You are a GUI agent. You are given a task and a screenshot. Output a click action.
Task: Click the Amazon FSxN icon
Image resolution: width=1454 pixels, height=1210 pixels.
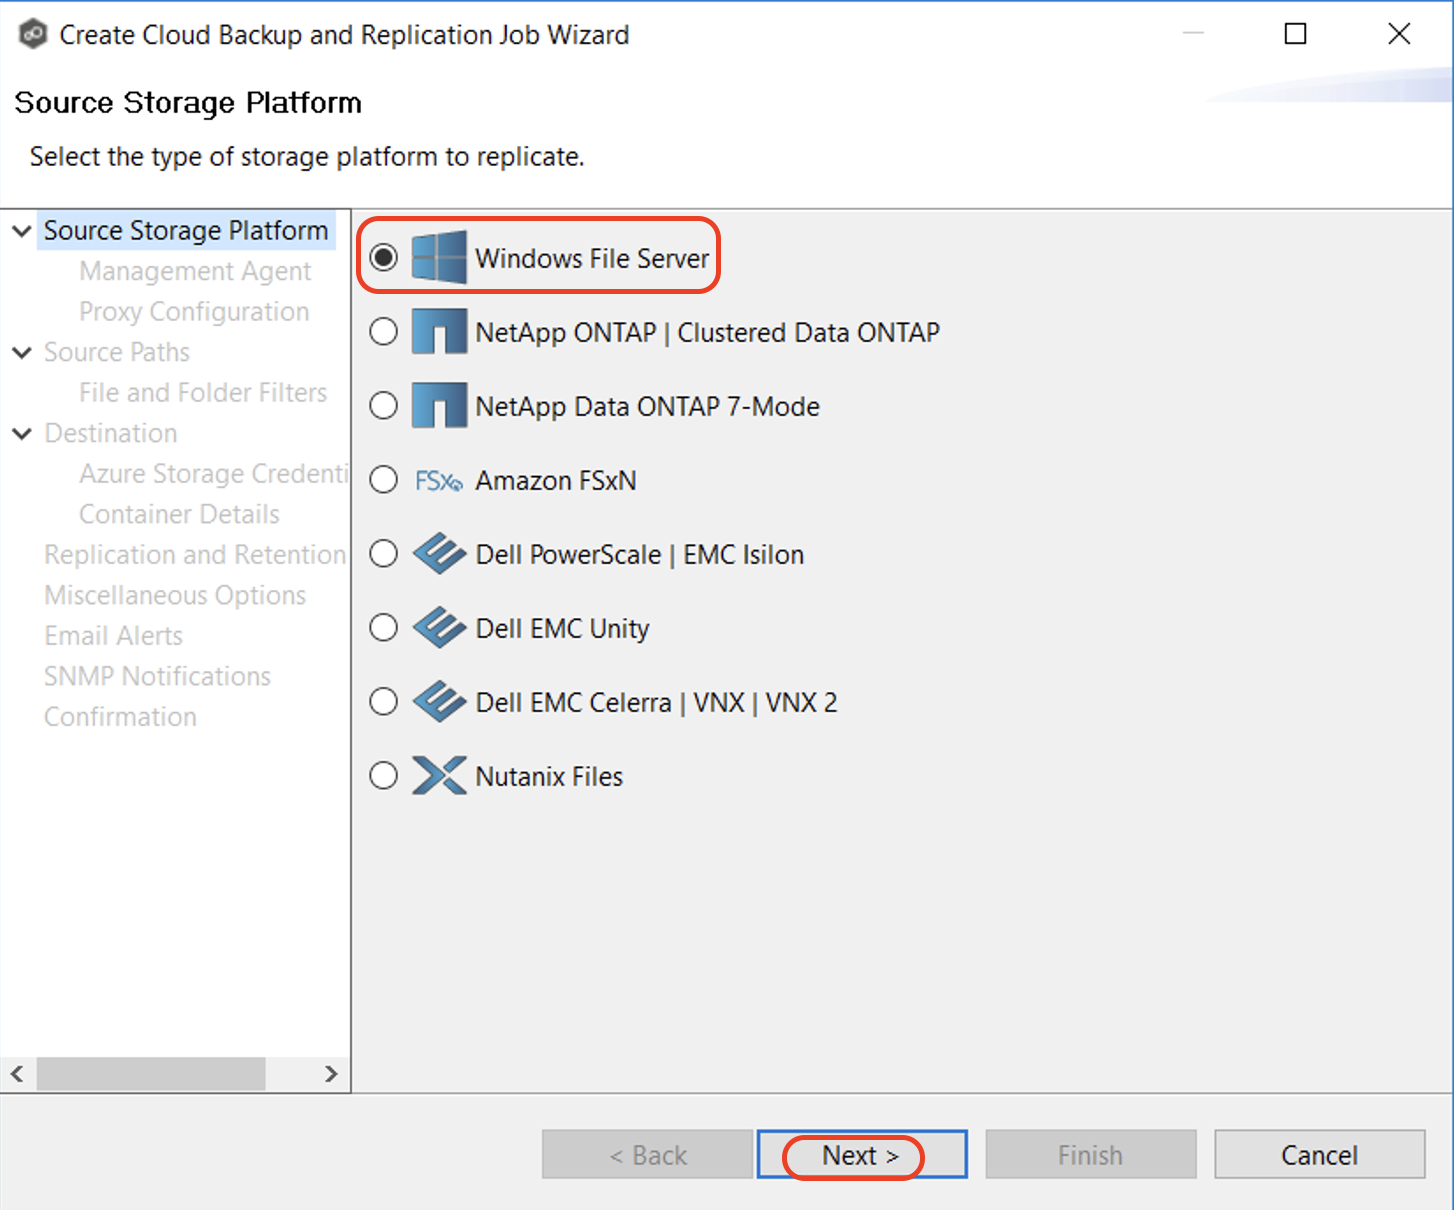pos(439,481)
